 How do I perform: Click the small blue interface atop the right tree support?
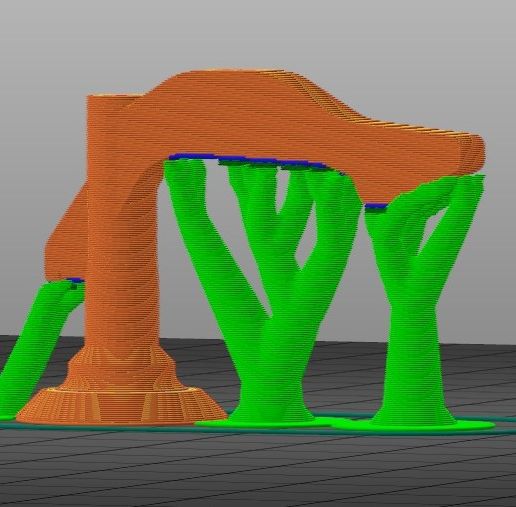(376, 207)
